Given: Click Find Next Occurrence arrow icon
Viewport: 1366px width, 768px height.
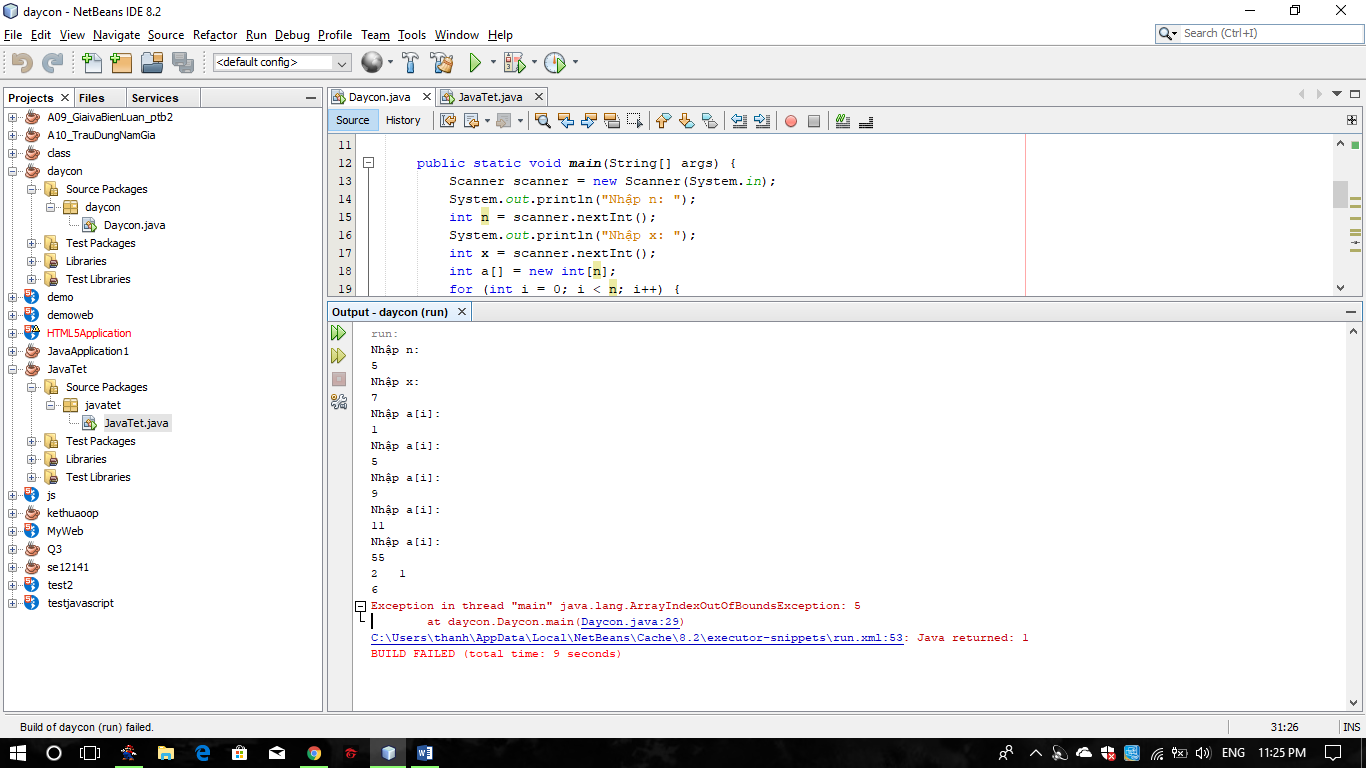Looking at the screenshot, I should 589,121.
